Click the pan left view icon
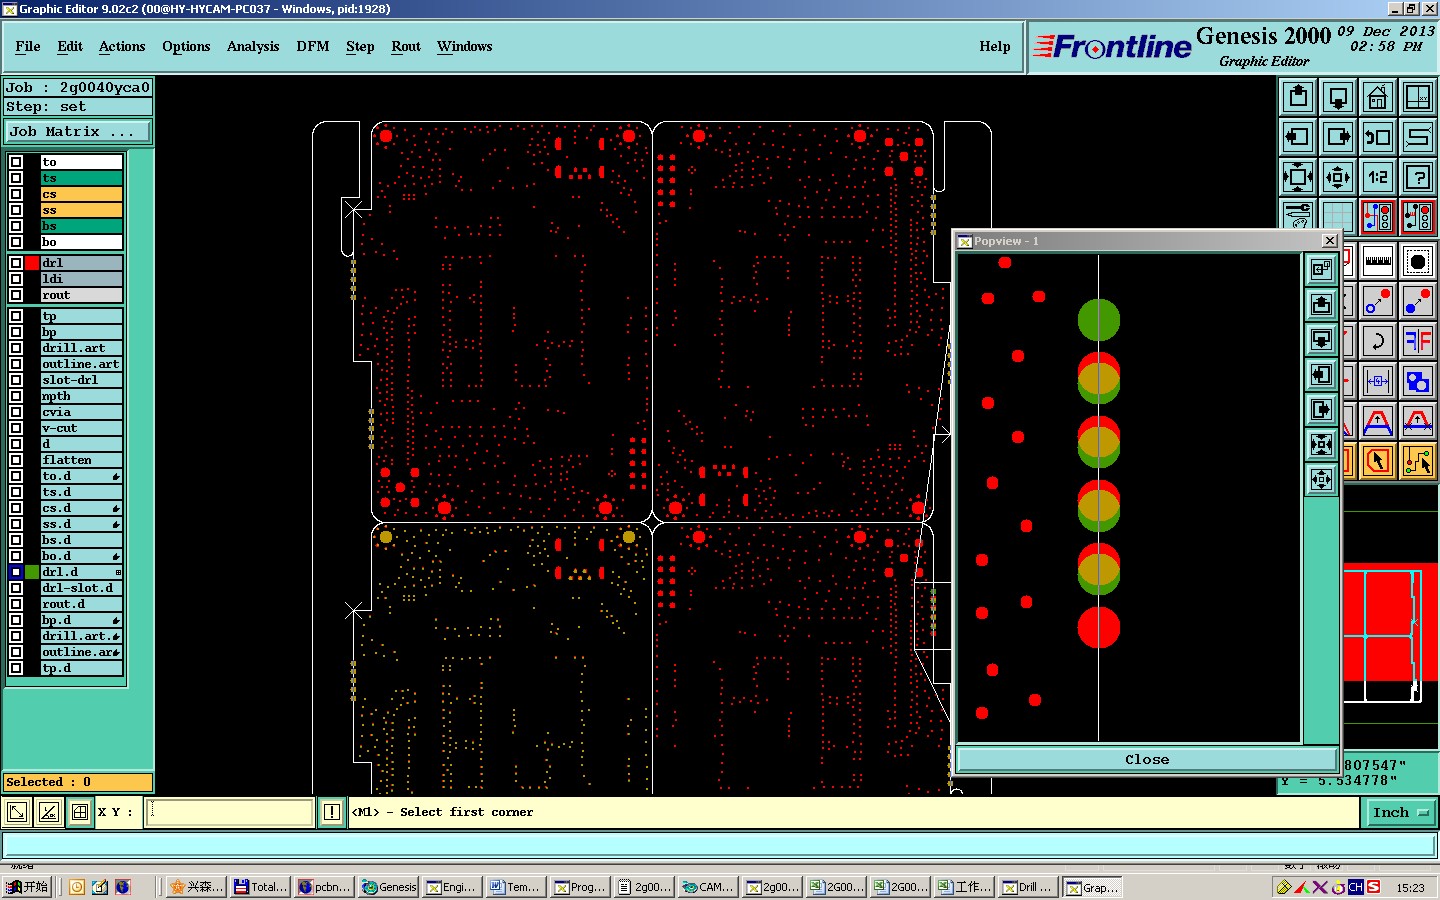The height and width of the screenshot is (900, 1440). (x=1298, y=137)
